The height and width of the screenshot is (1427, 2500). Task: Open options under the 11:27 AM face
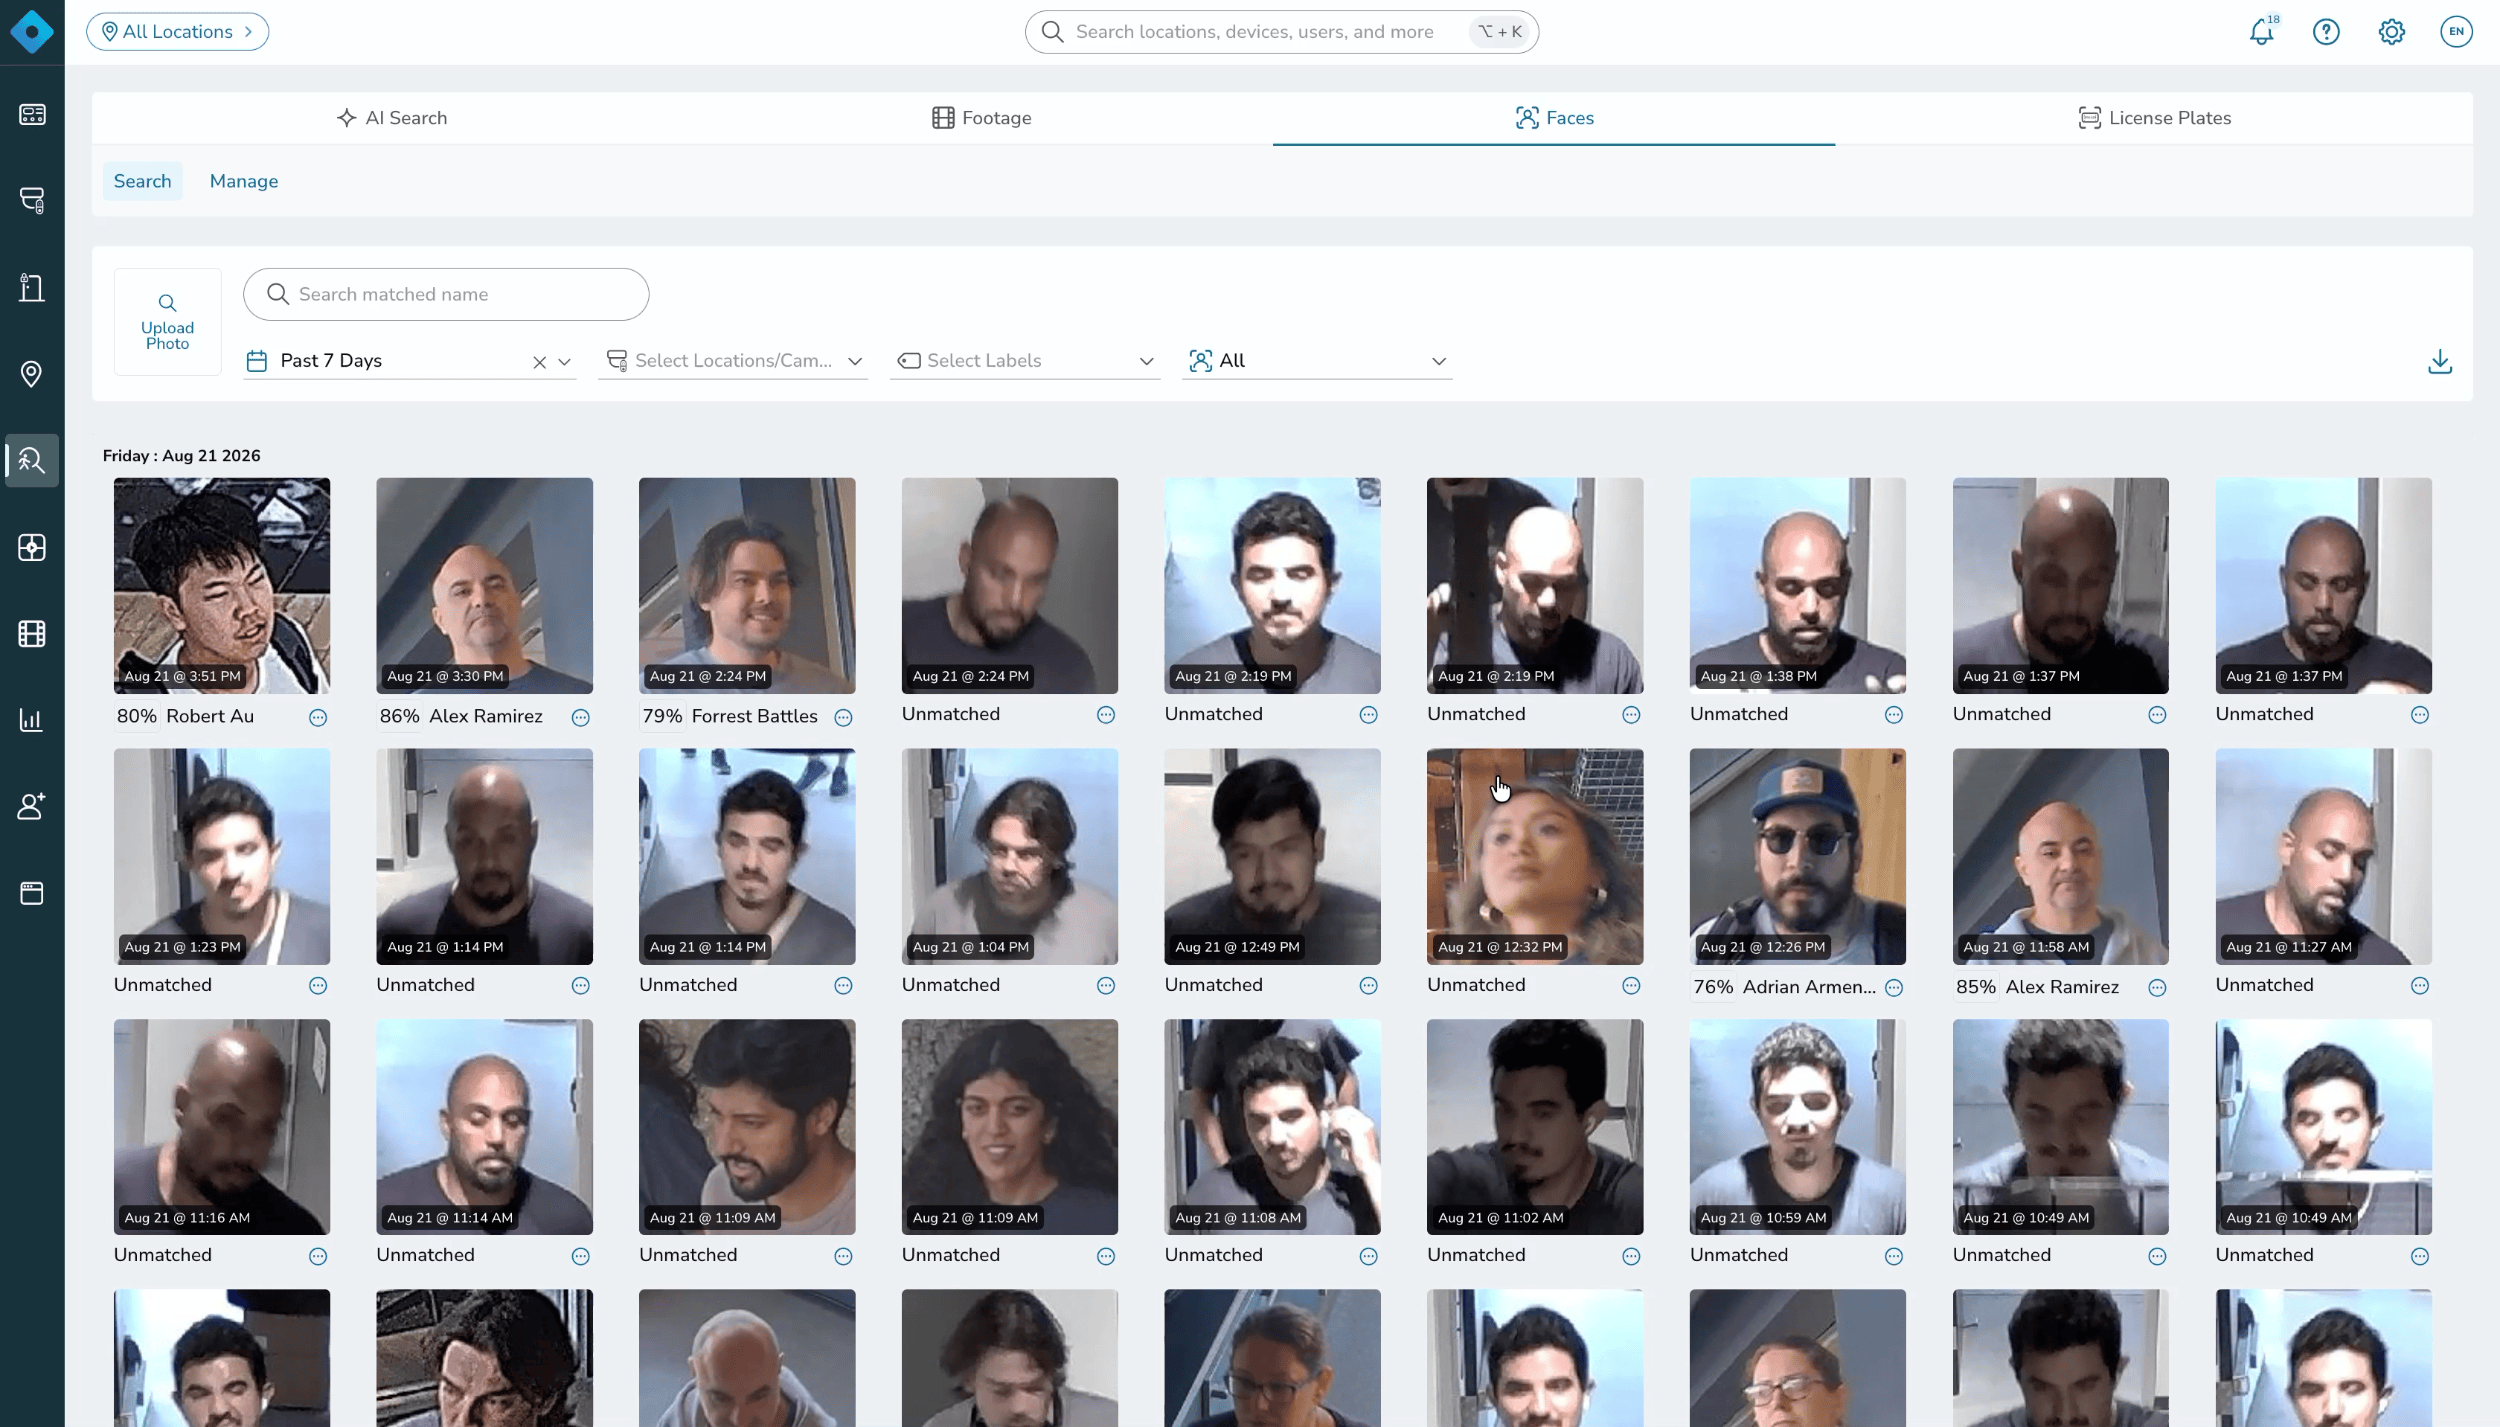pyautogui.click(x=2420, y=986)
